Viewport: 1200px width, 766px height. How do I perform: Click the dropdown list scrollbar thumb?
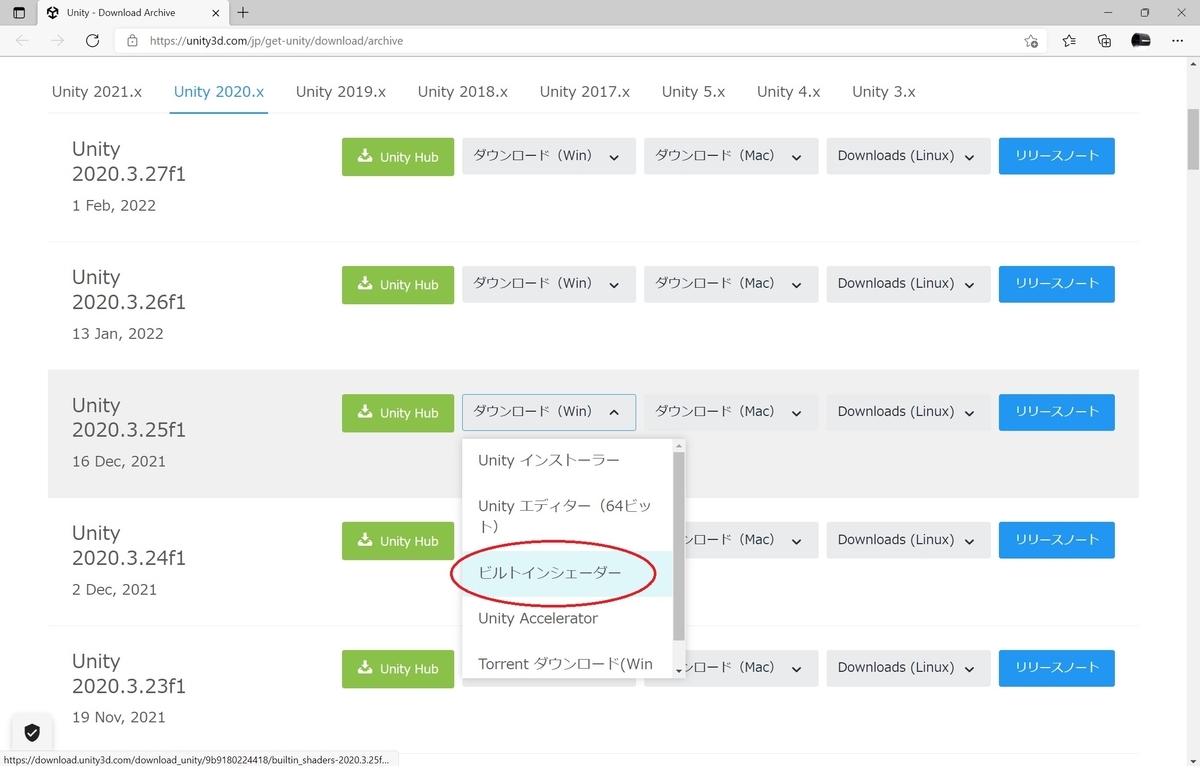[679, 546]
